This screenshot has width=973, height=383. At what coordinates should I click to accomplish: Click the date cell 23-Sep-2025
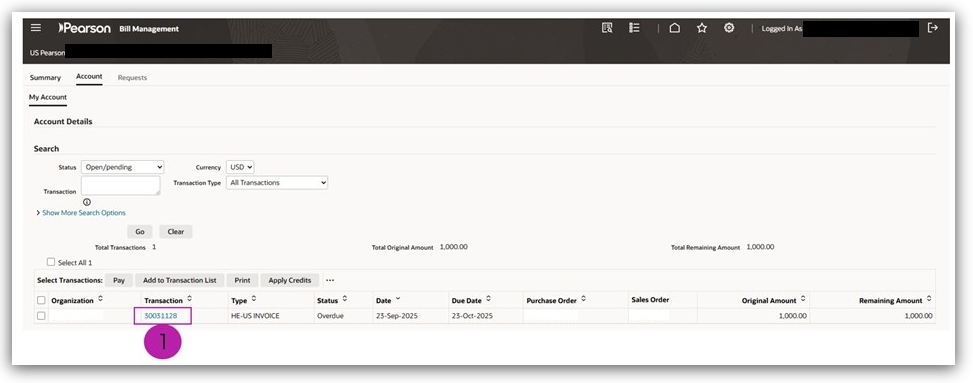pyautogui.click(x=397, y=315)
